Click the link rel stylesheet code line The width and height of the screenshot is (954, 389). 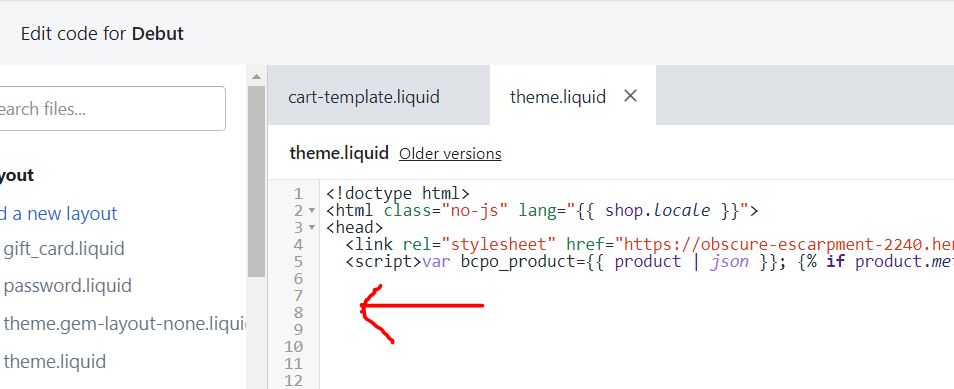point(649,245)
